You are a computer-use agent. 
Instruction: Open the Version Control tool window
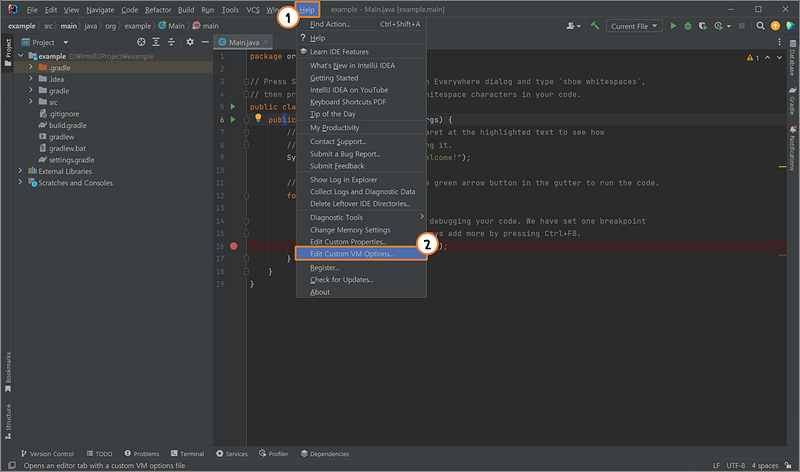pos(47,454)
